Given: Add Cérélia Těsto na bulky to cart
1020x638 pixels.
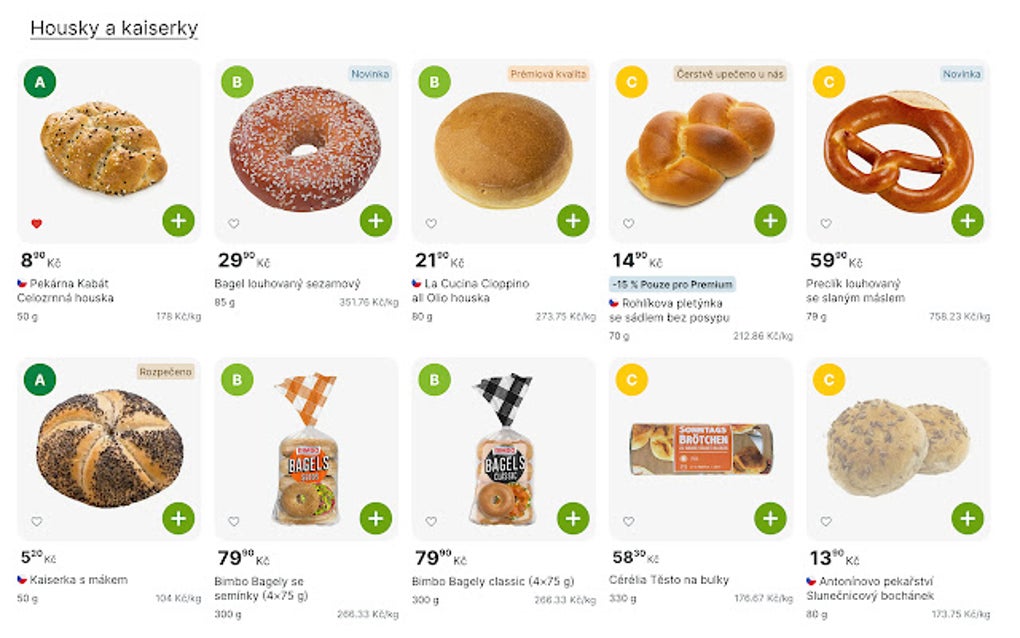Looking at the screenshot, I should [769, 518].
